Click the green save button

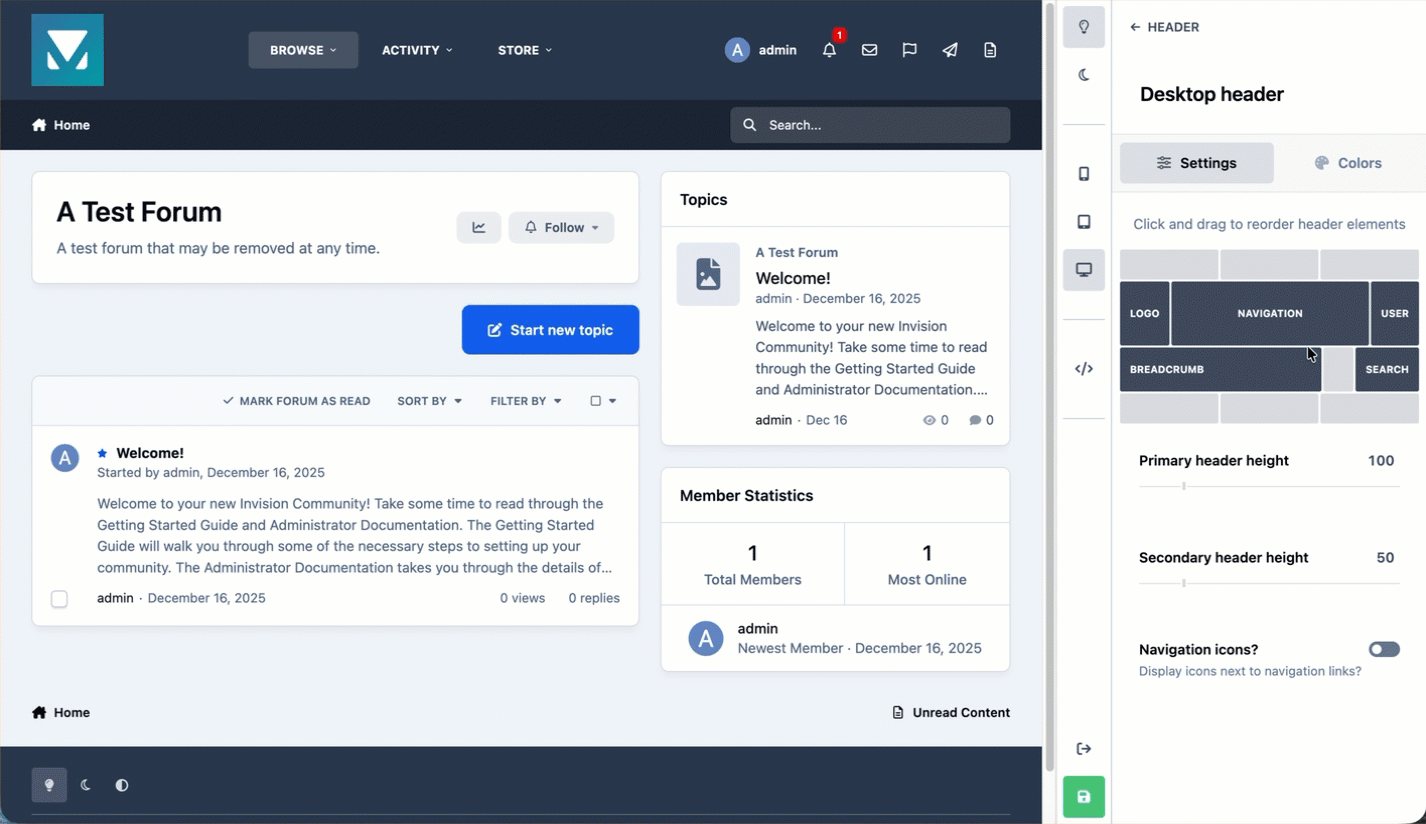1084,797
